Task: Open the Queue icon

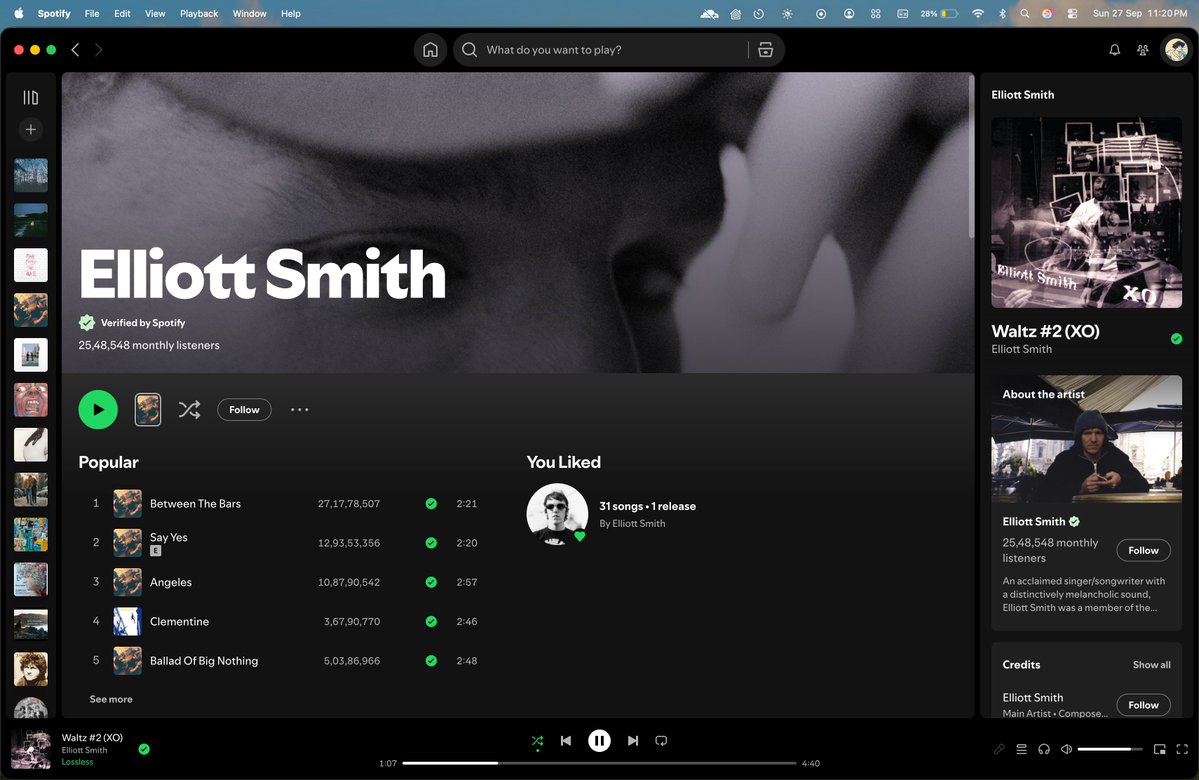Action: click(1022, 749)
